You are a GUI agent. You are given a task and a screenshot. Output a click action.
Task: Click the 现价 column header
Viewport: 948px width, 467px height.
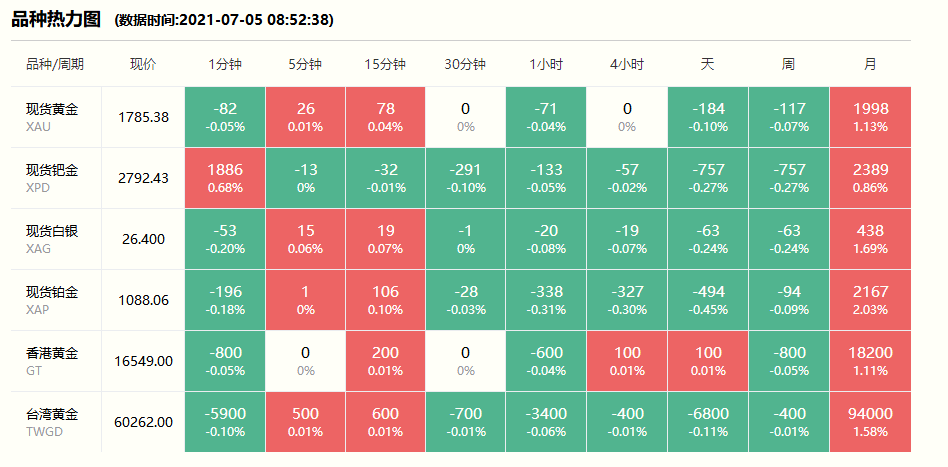point(143,64)
